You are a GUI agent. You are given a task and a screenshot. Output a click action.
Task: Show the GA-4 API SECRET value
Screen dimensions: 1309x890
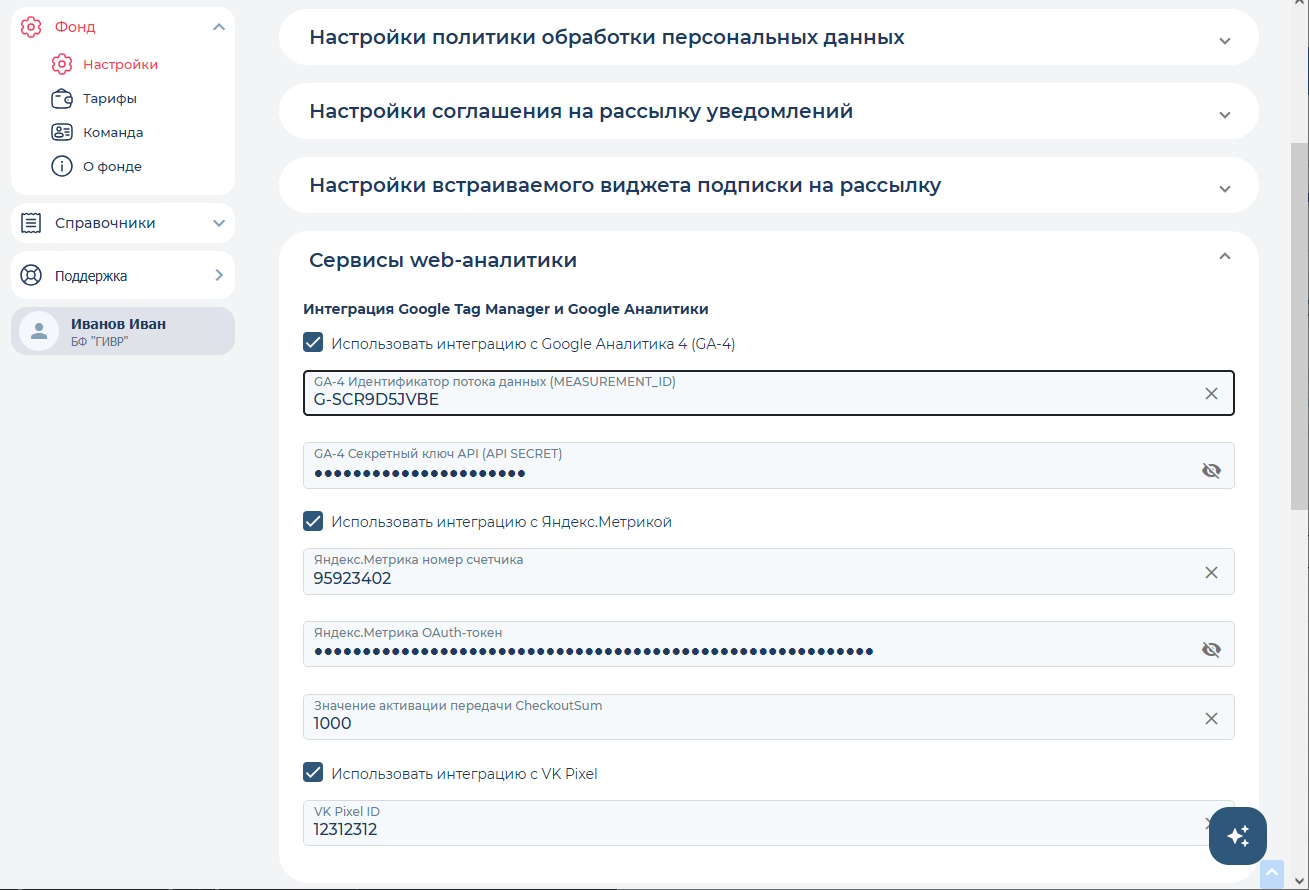tap(1211, 470)
